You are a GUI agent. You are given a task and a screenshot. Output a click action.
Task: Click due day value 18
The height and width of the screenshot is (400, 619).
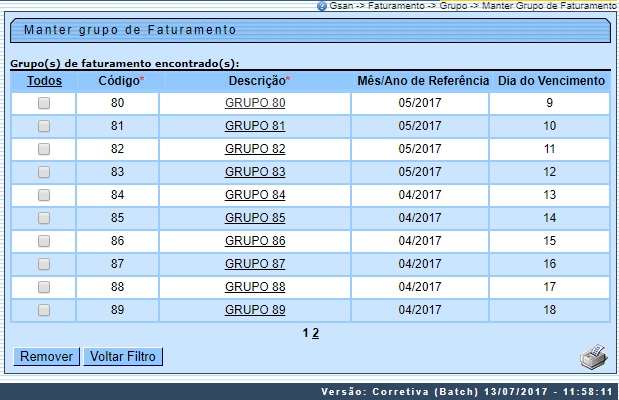click(x=550, y=310)
